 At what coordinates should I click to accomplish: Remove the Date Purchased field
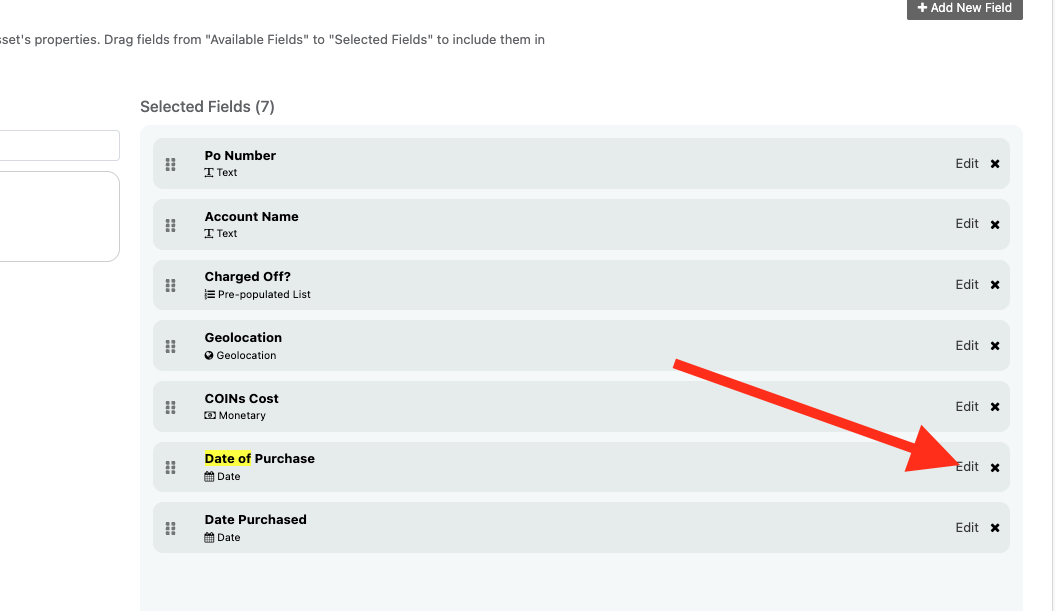coord(995,528)
